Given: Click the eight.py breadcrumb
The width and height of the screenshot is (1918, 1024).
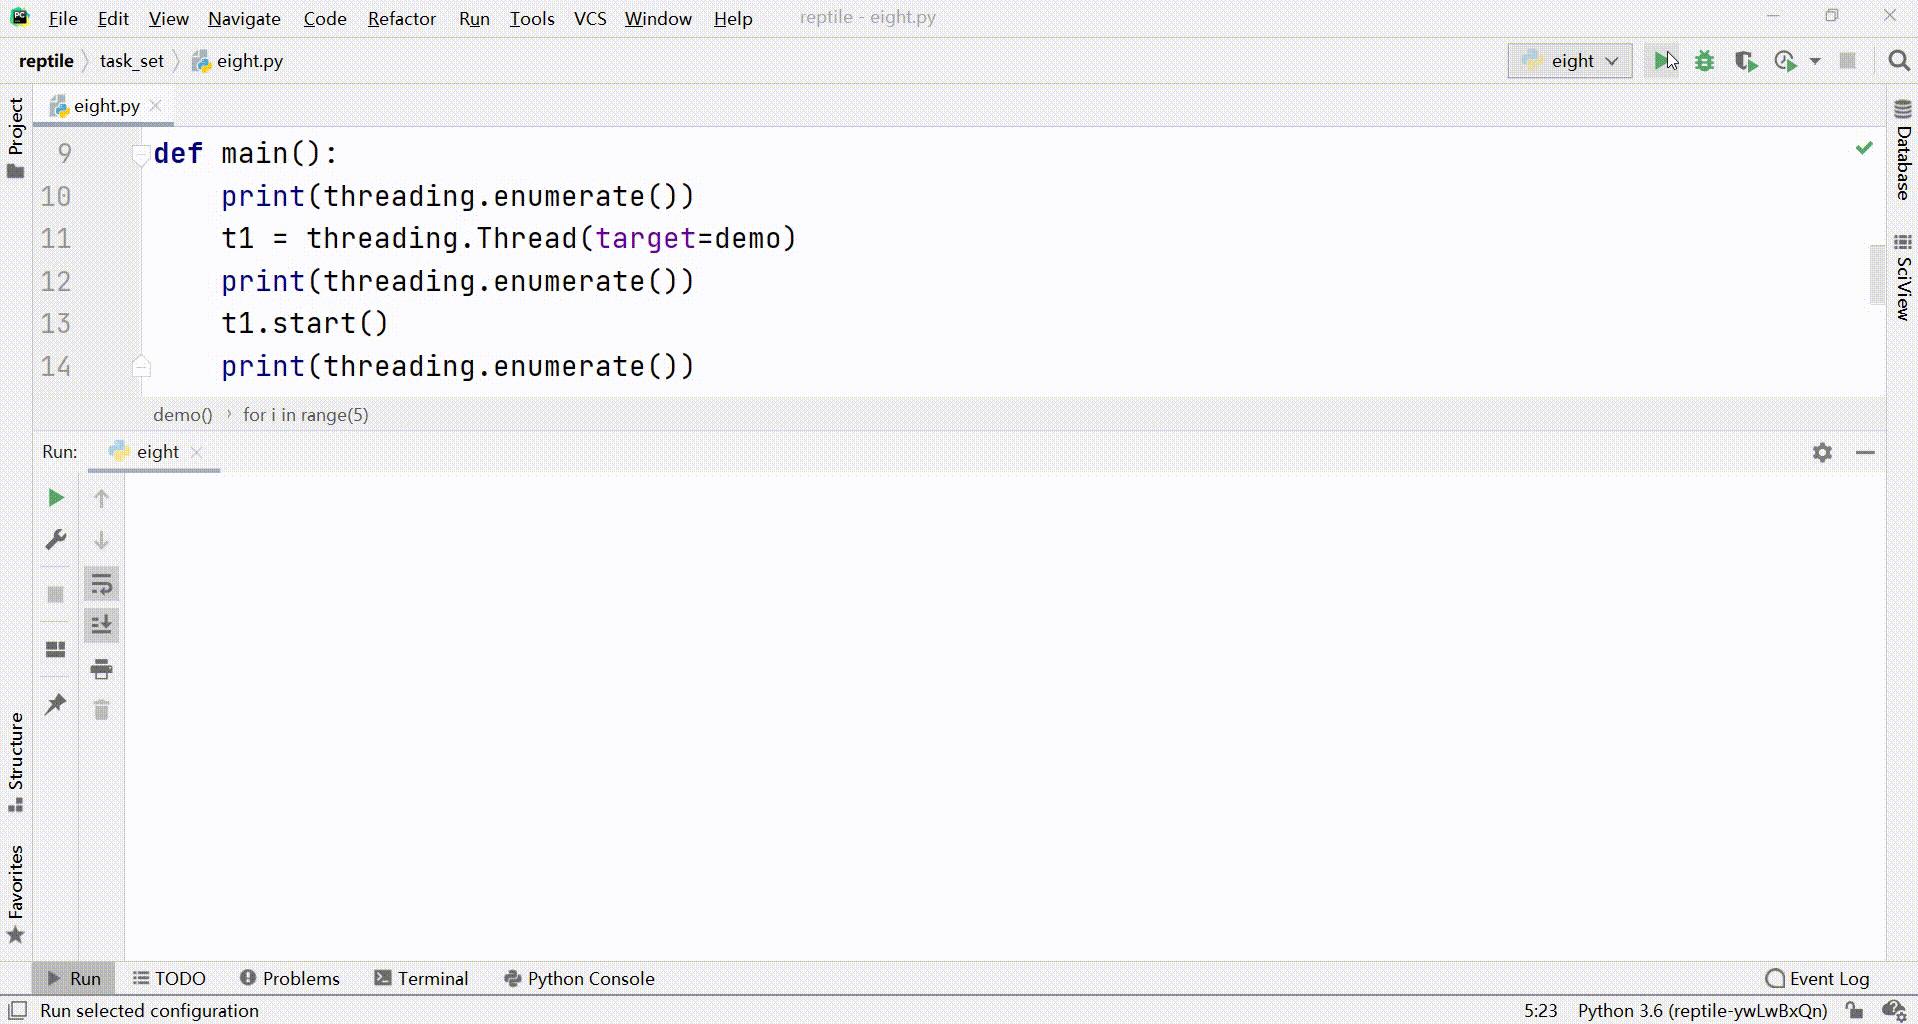Looking at the screenshot, I should 238,61.
